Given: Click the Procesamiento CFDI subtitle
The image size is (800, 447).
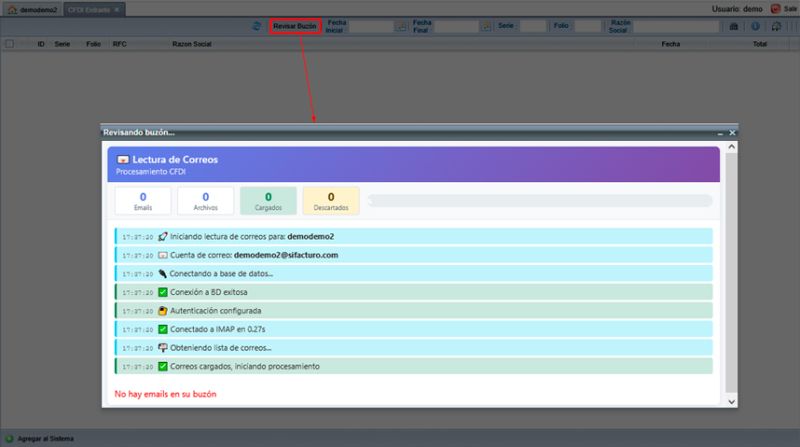Looking at the screenshot, I should (151, 172).
